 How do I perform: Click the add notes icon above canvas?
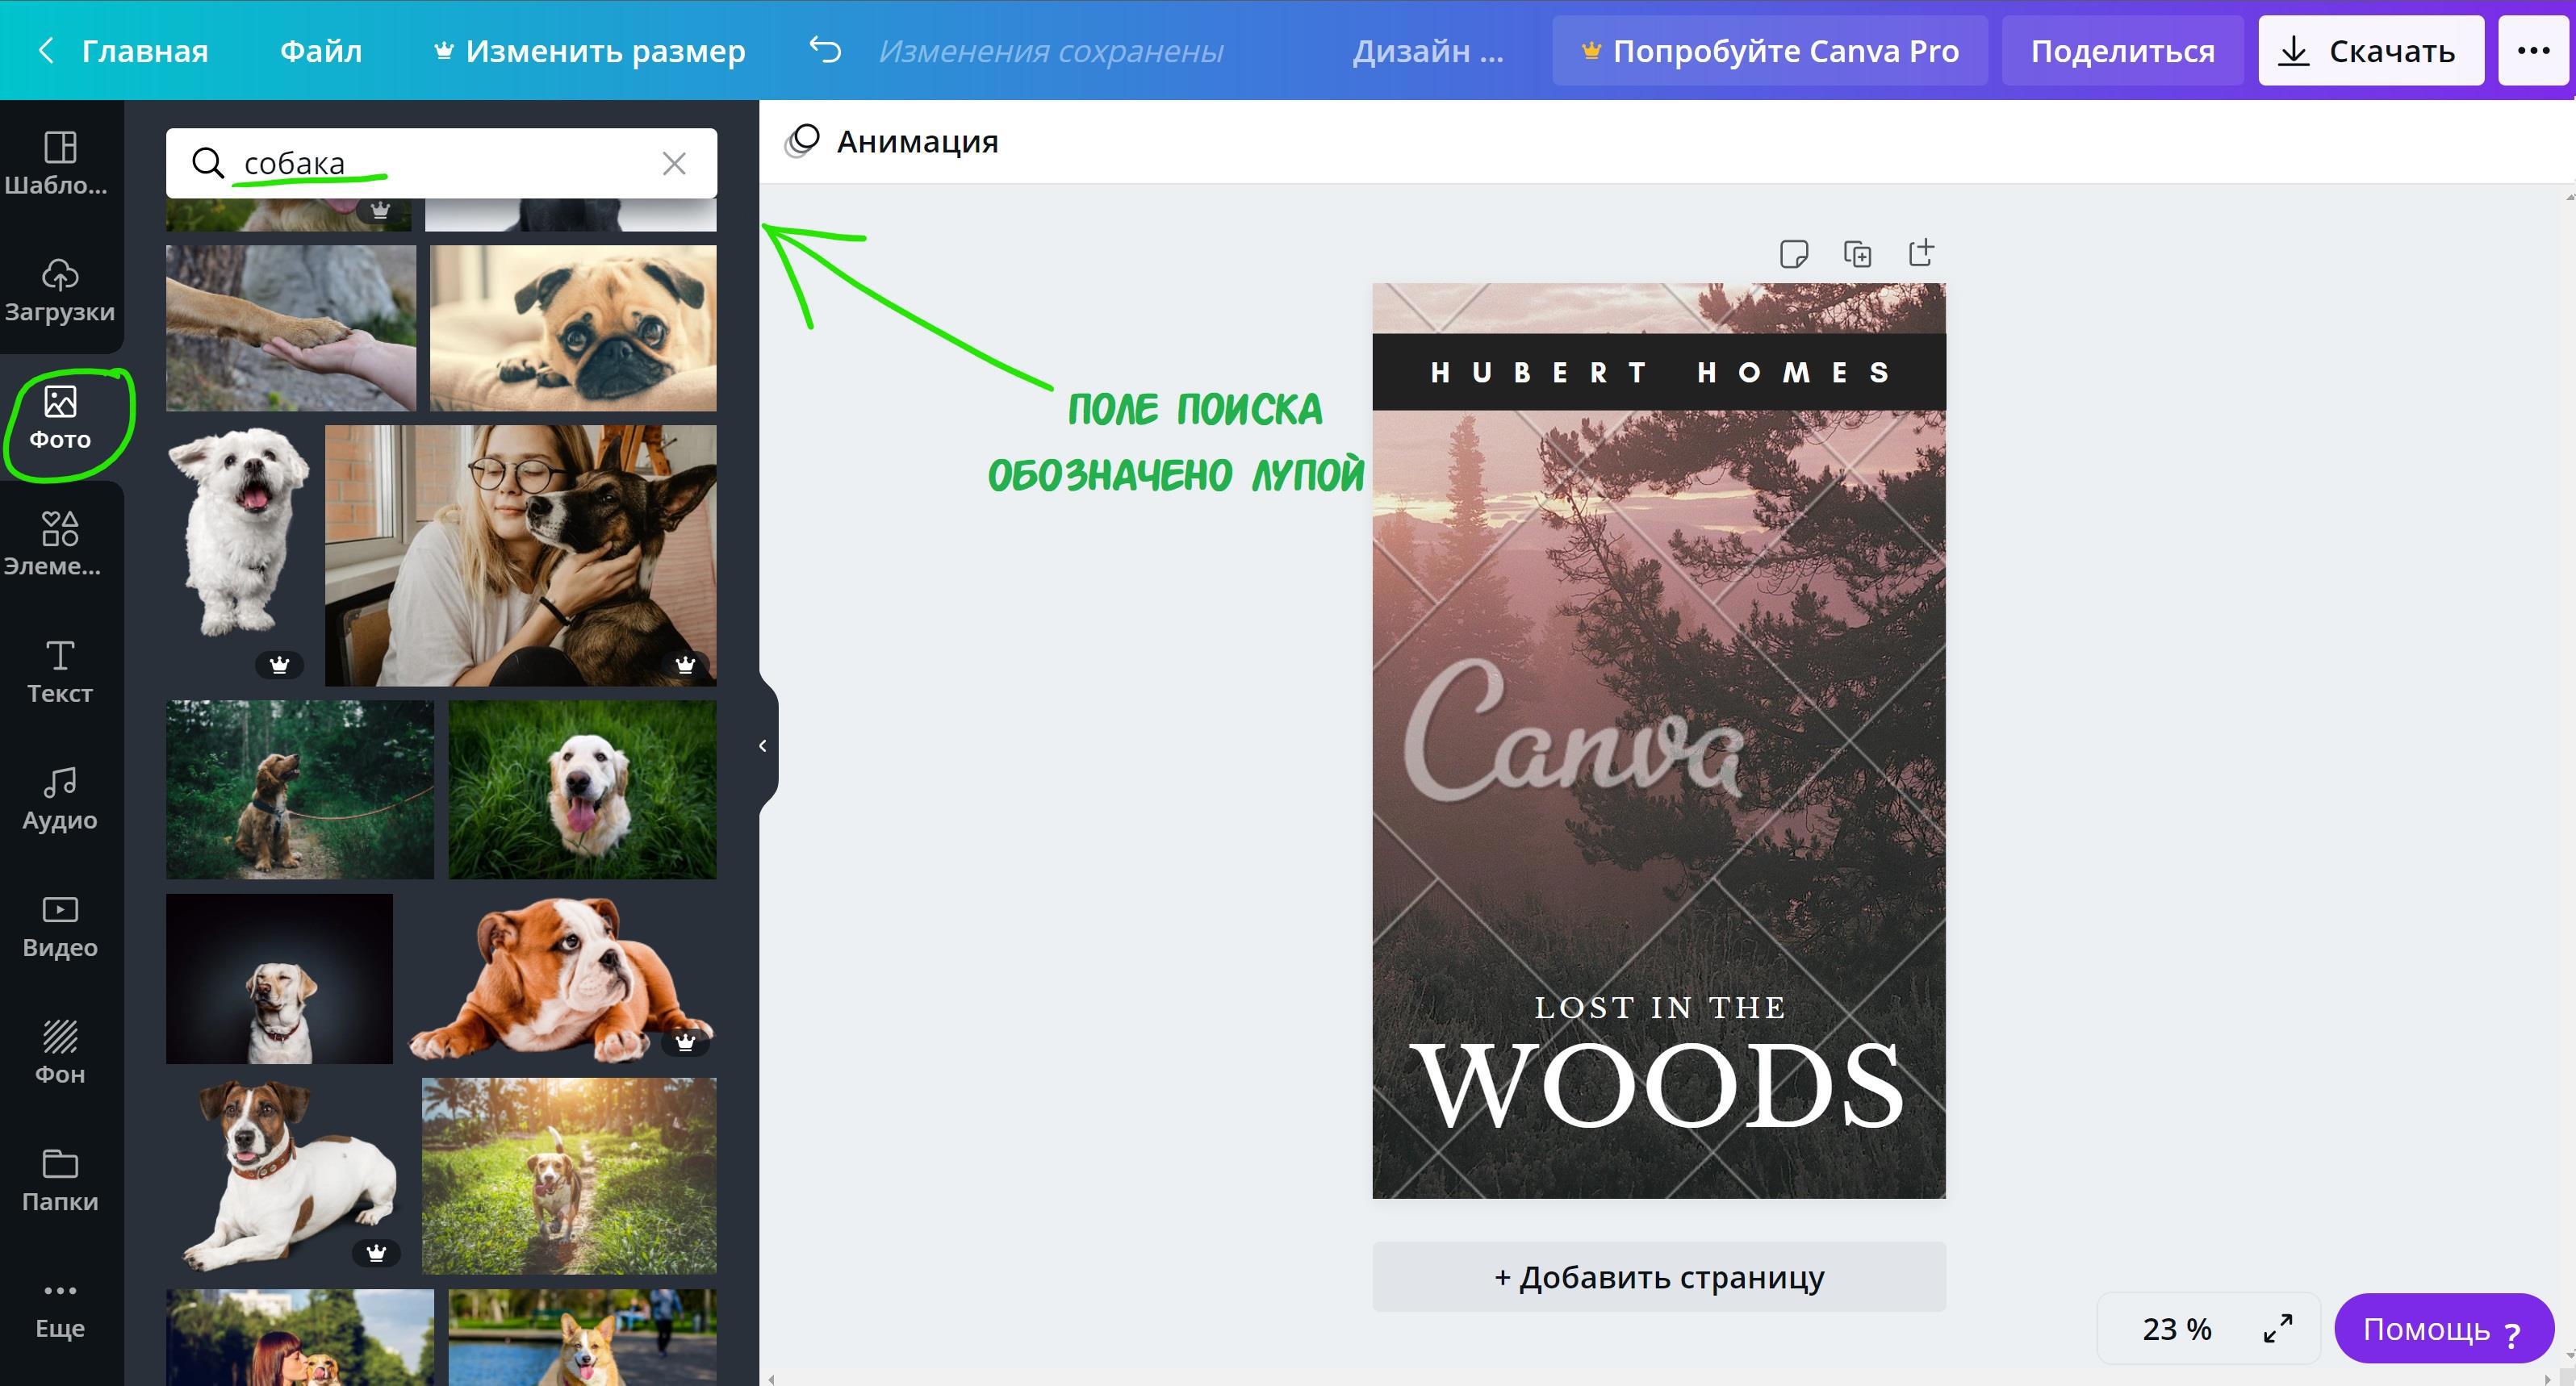point(1794,254)
